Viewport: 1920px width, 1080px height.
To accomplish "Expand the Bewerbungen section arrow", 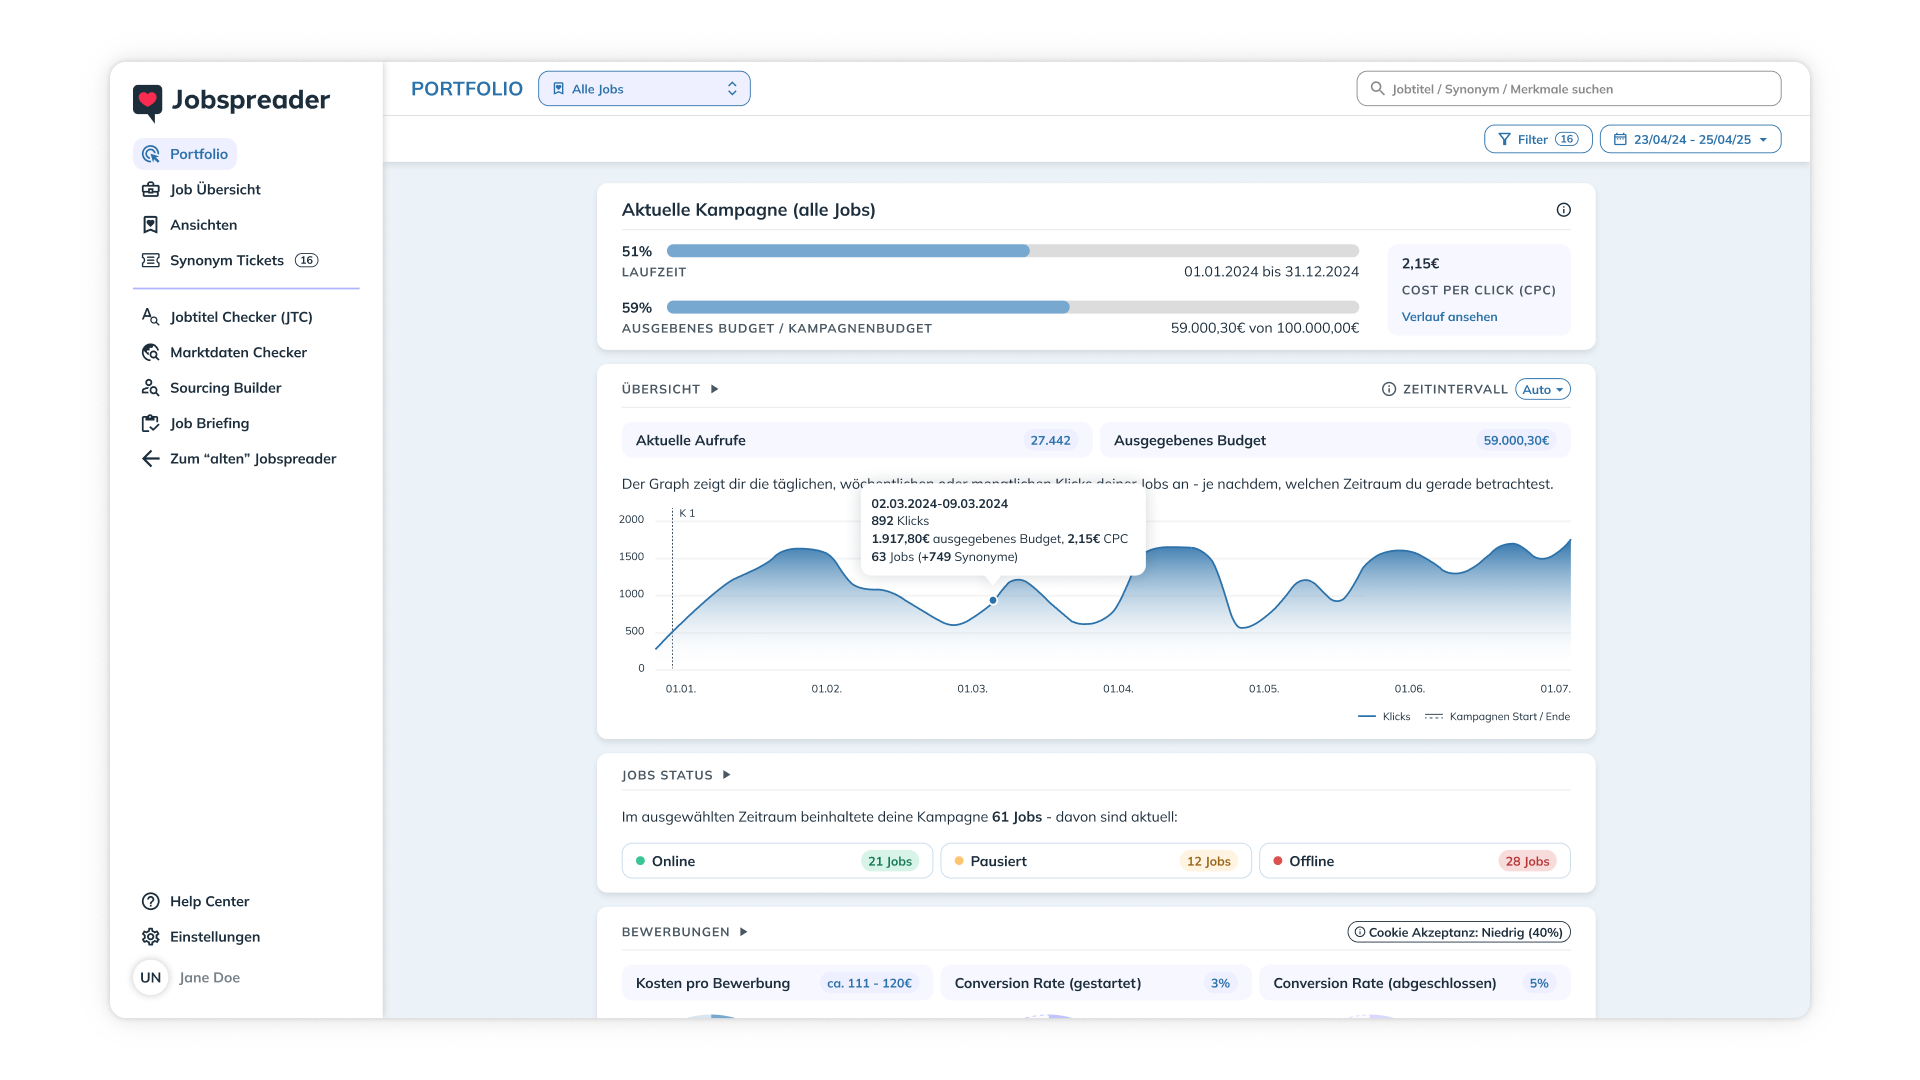I will pos(743,932).
